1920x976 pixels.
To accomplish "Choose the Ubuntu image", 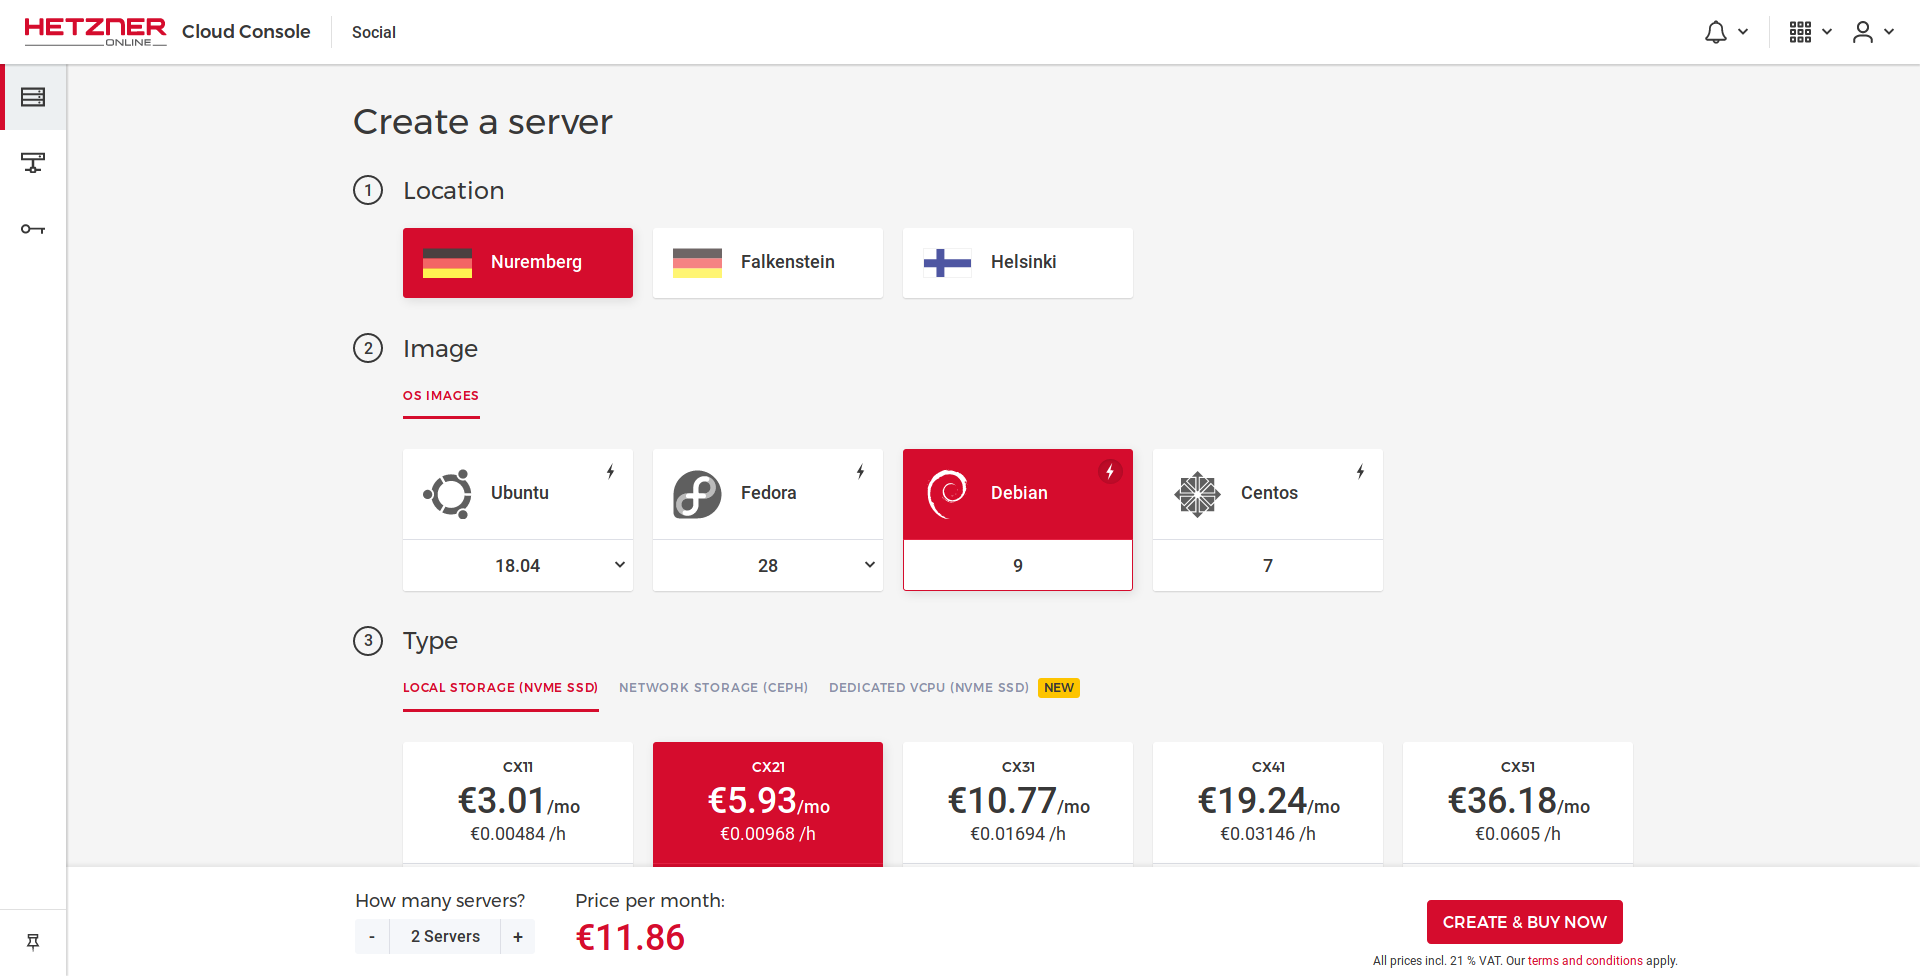I will click(518, 494).
